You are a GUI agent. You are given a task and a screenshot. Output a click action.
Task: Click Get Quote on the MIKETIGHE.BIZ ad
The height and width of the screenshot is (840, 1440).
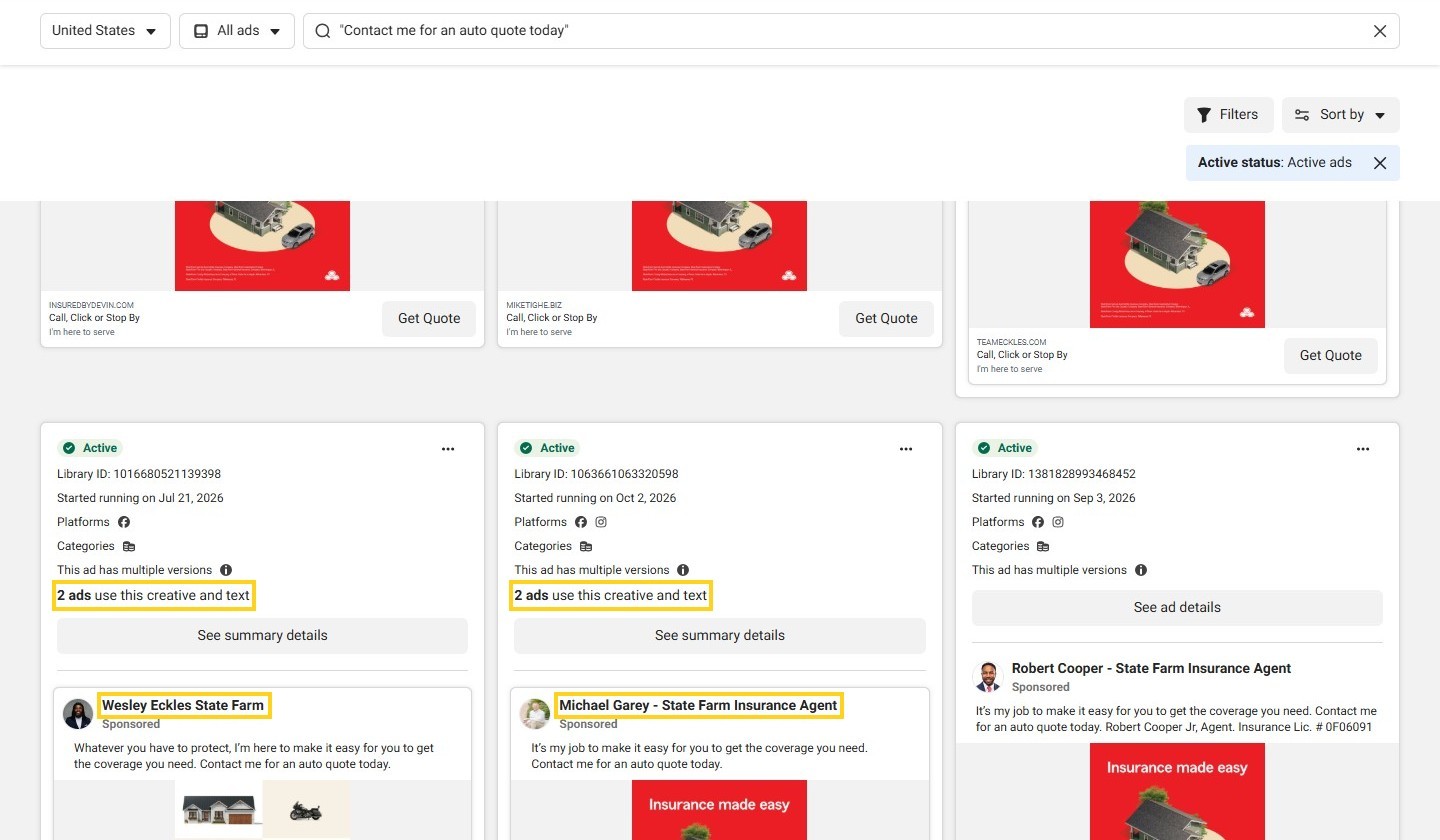tap(886, 318)
